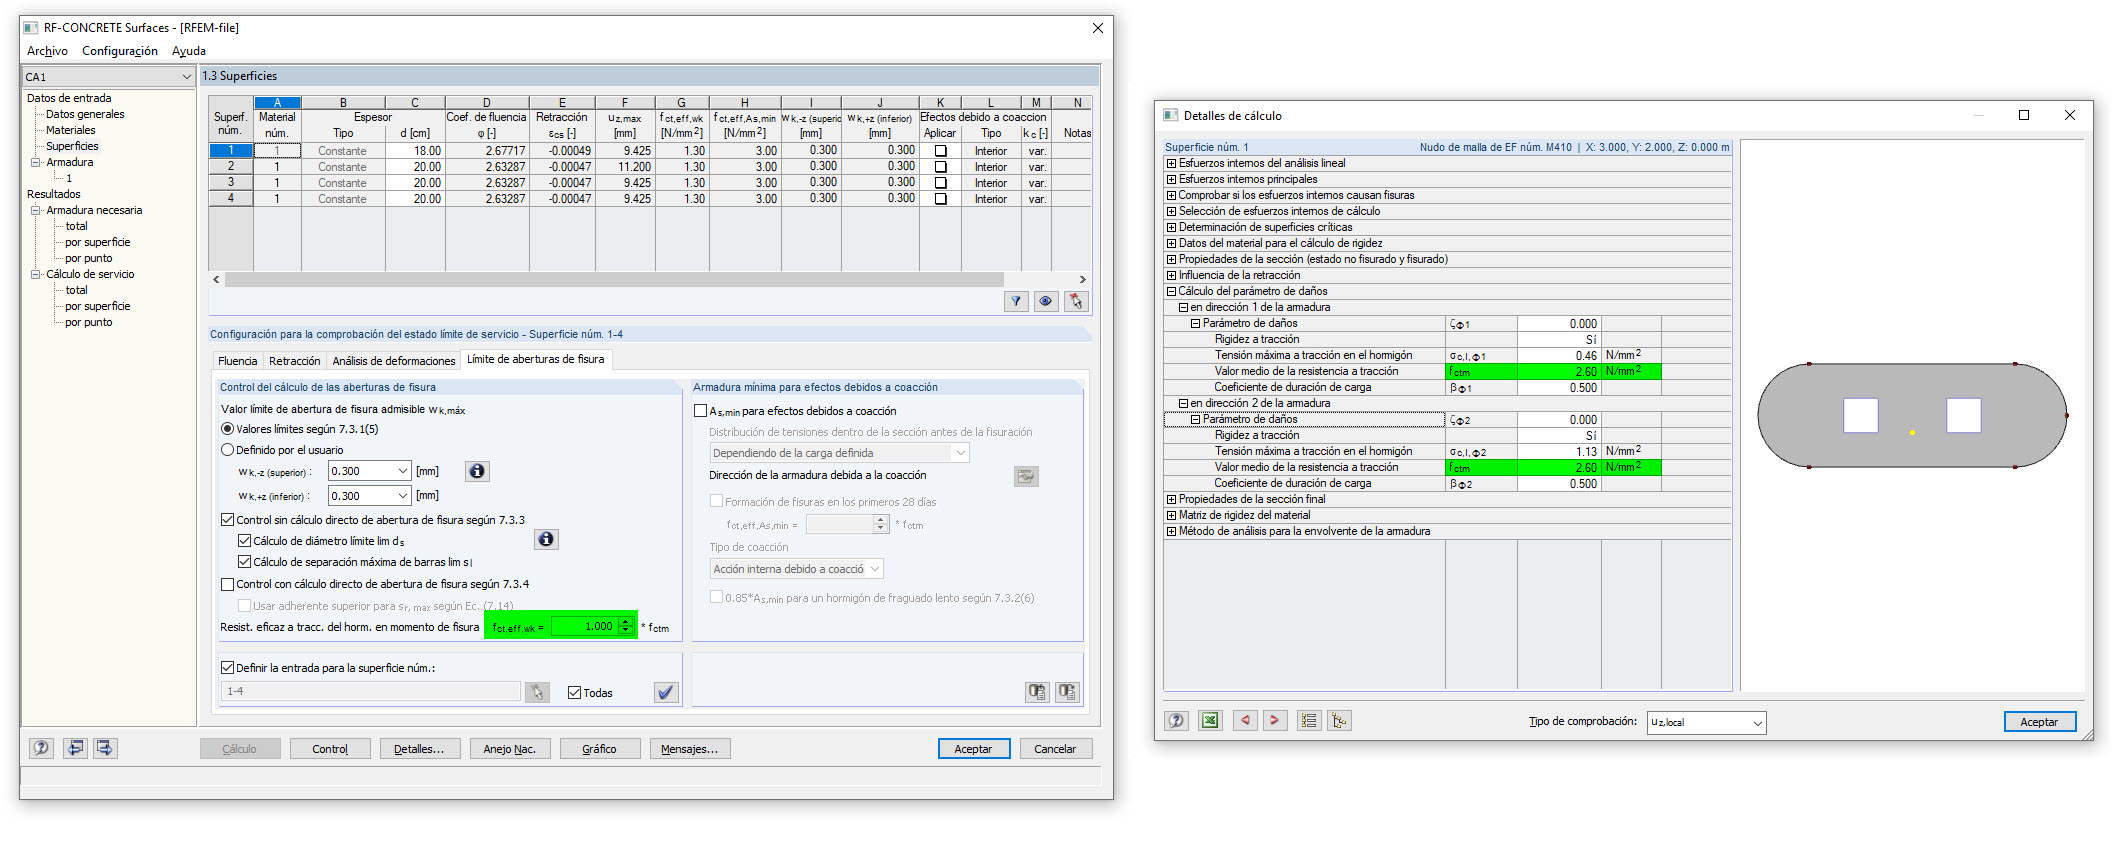Open the wk,+z (inferior) 0.300 dropdown

click(403, 495)
